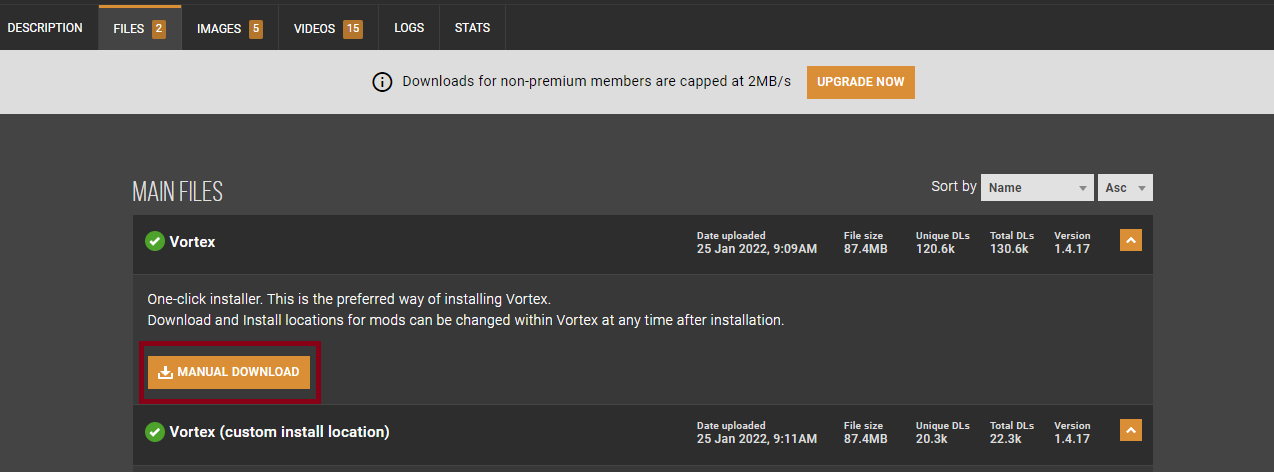
Task: Open the Sort by Name dropdown
Action: click(x=1037, y=188)
